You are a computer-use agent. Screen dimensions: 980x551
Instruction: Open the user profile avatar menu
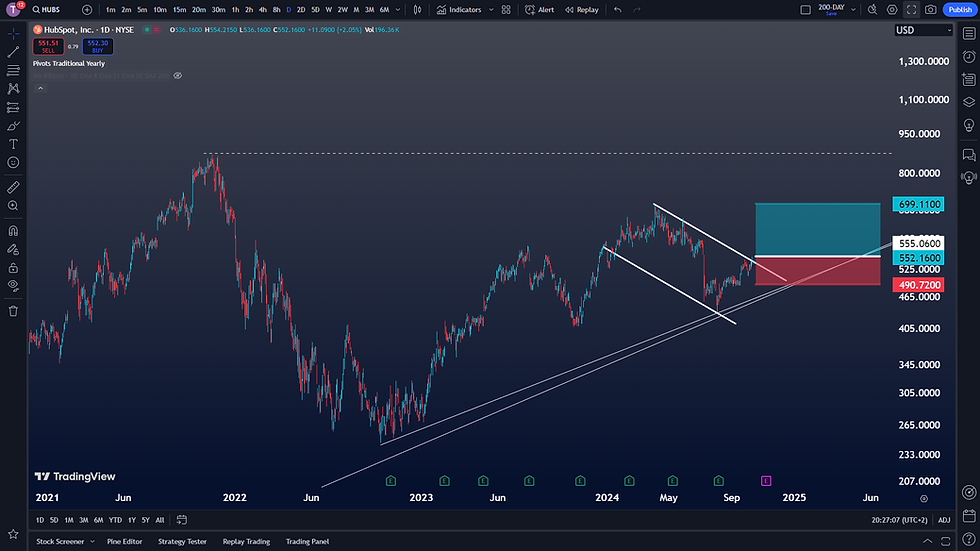point(13,9)
